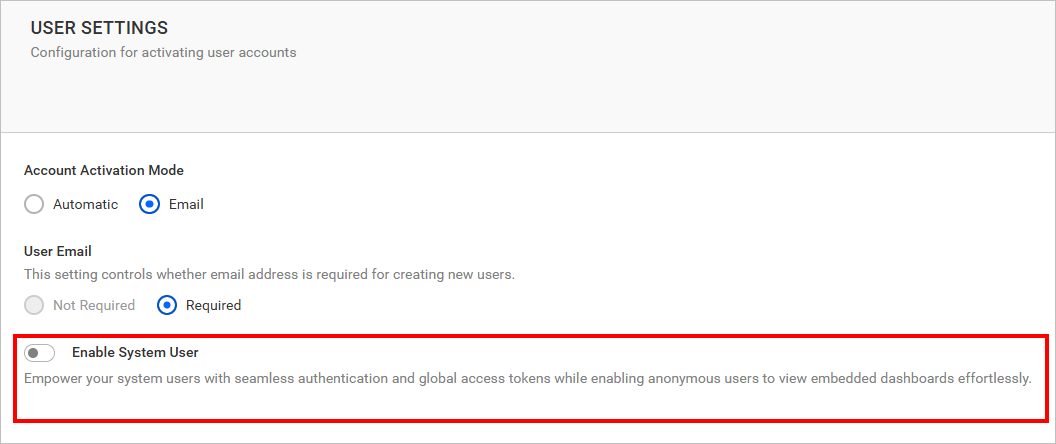Click the USER SETTINGS page heading
The image size is (1056, 444).
pos(99,28)
